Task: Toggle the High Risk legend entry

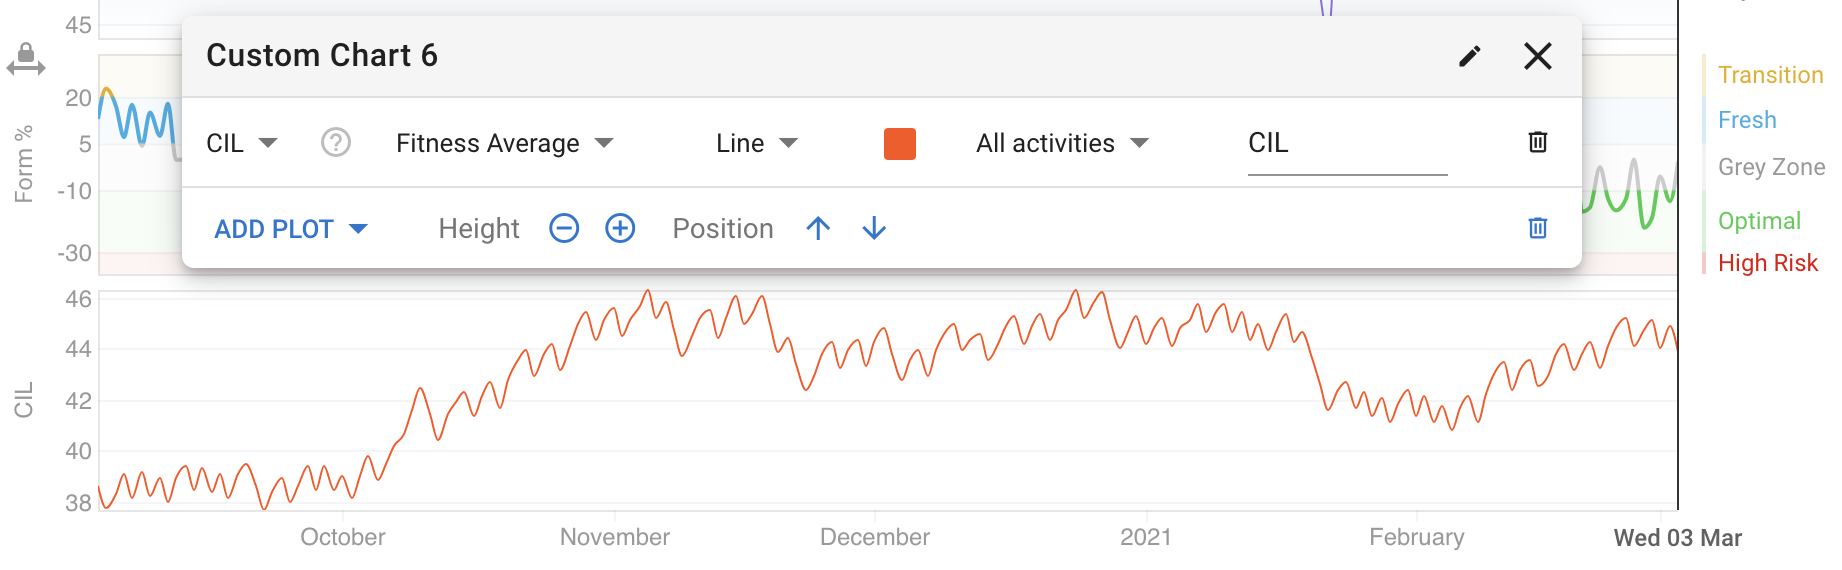Action: point(1767,263)
